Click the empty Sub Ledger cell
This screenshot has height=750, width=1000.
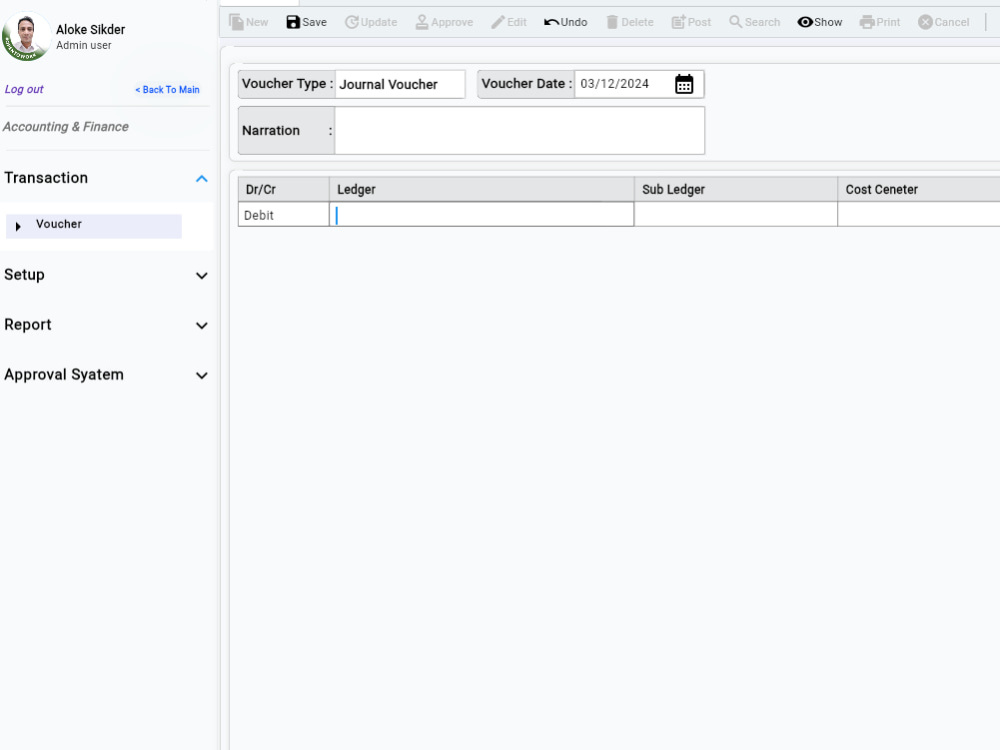tap(735, 215)
